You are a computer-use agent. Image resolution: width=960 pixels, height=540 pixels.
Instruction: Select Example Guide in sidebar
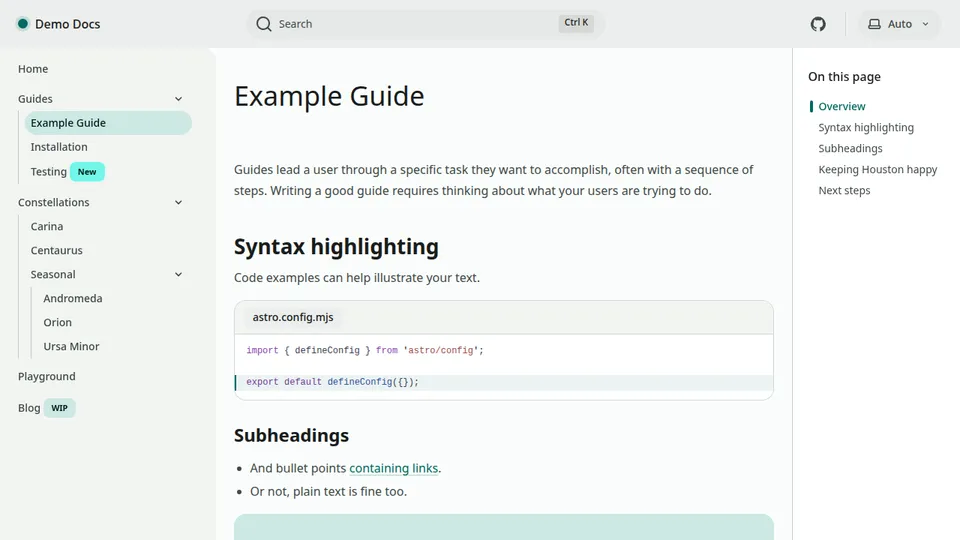coord(108,122)
